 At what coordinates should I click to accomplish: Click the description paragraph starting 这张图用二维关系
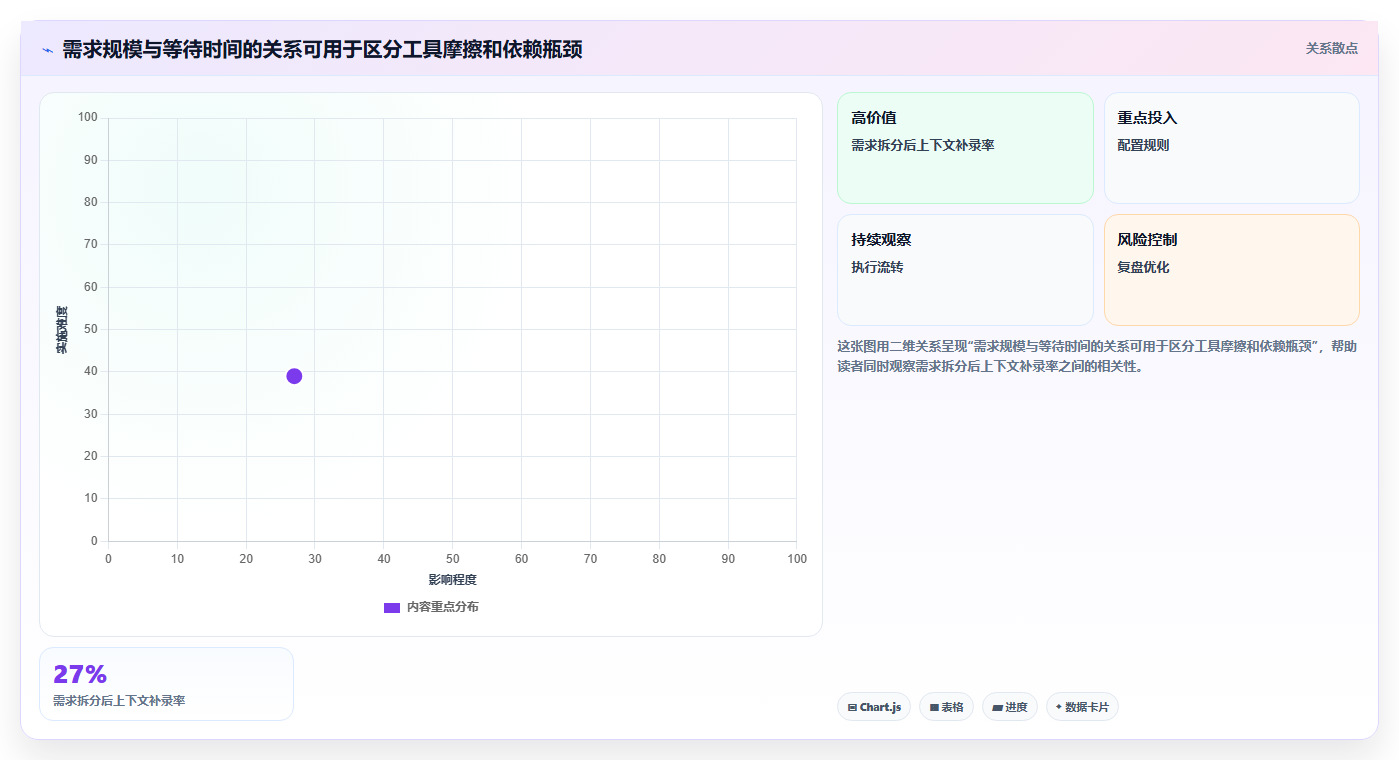click(x=1097, y=356)
